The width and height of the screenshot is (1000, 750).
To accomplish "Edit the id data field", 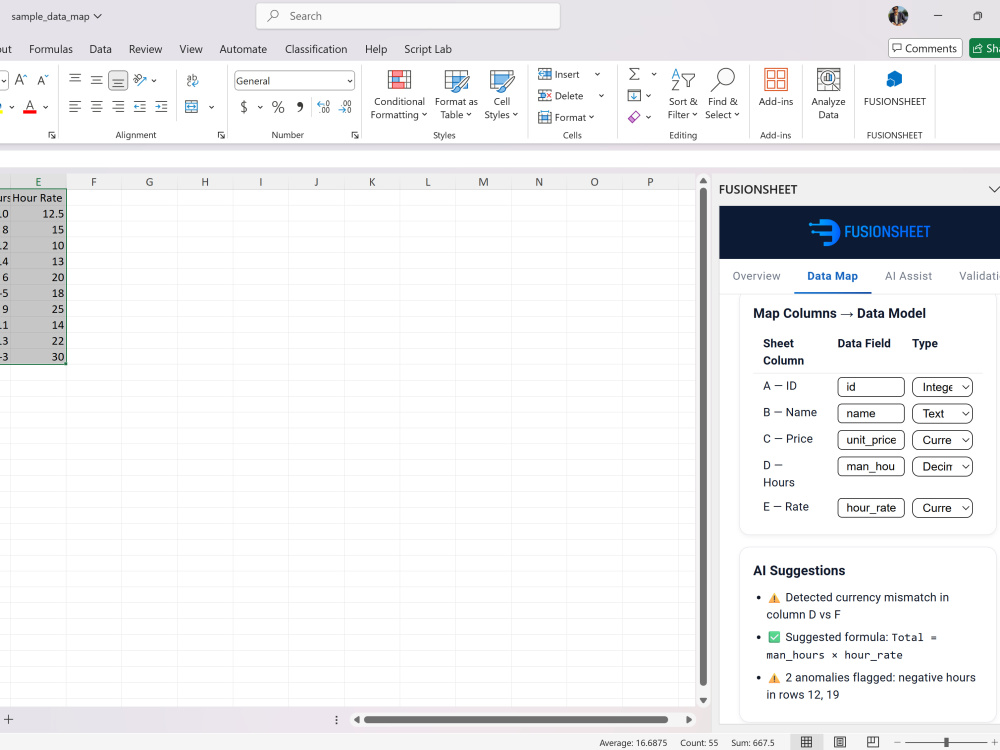I will coord(871,387).
